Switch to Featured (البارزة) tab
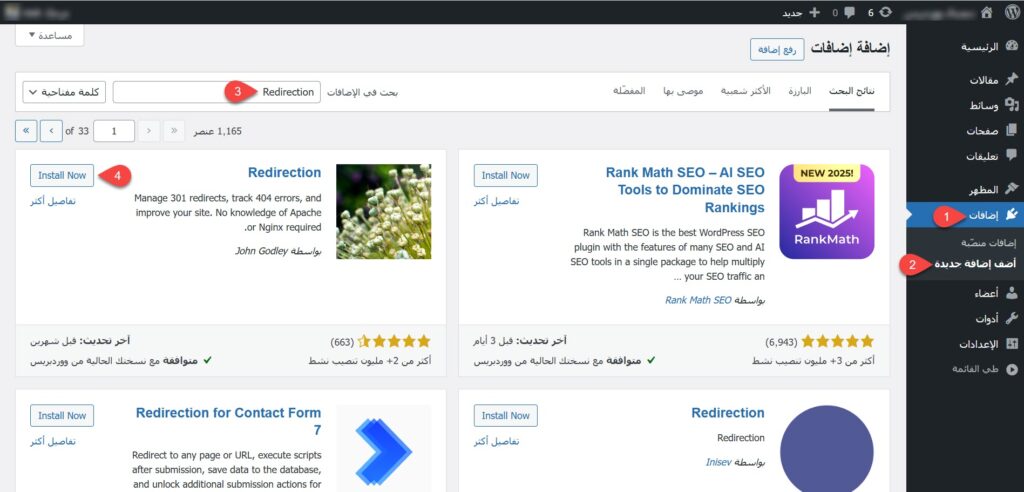This screenshot has height=492, width=1024. click(799, 91)
